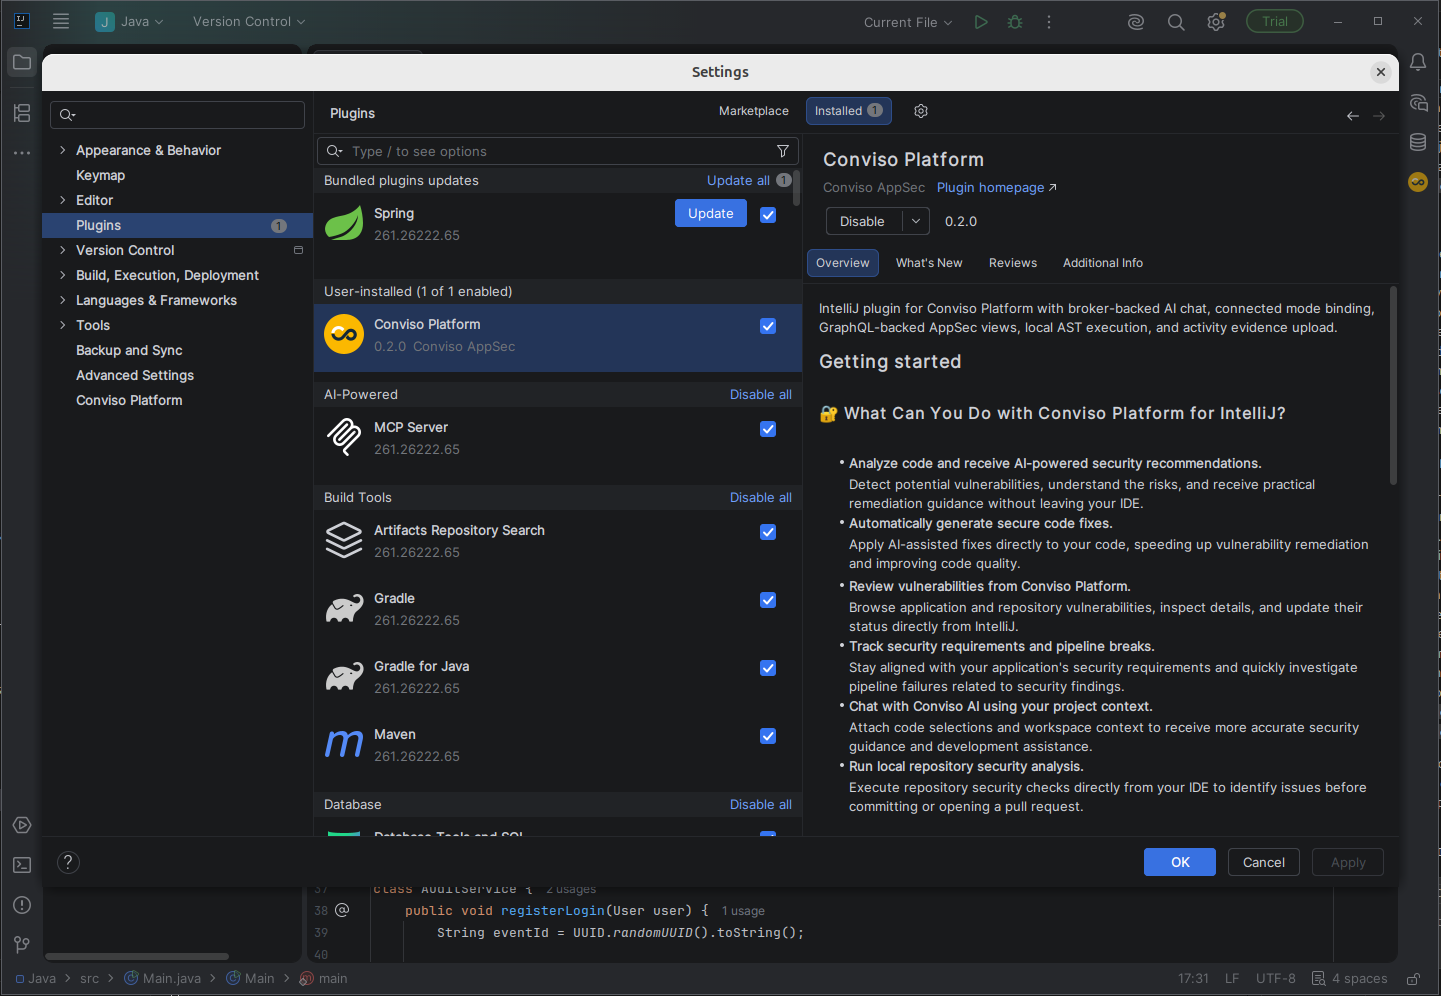Open the Git tool window
The image size is (1441, 996).
[x=21, y=945]
